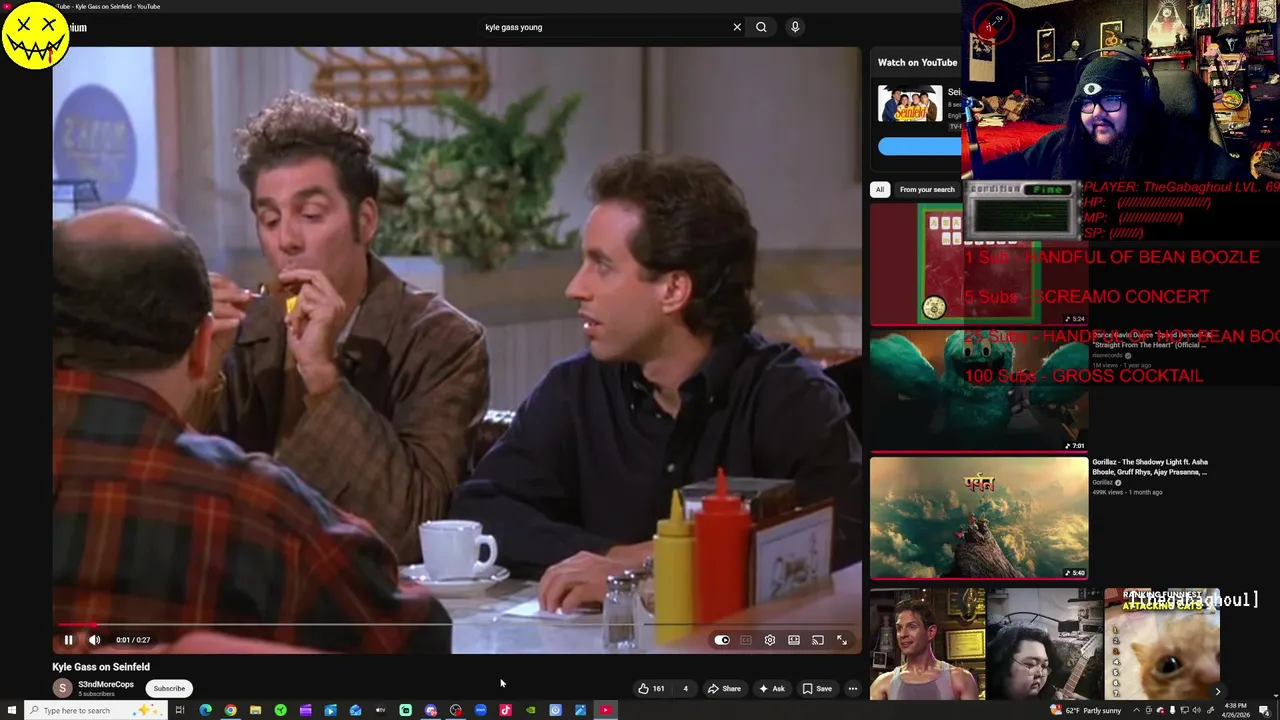Launch Microsoft Edge from taskbar

(205, 710)
